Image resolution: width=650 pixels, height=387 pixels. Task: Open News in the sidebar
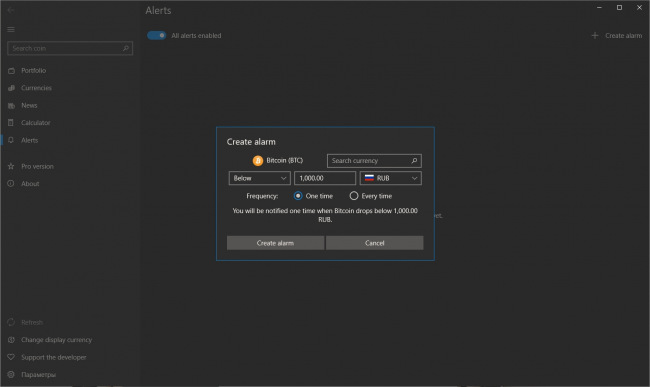click(29, 106)
